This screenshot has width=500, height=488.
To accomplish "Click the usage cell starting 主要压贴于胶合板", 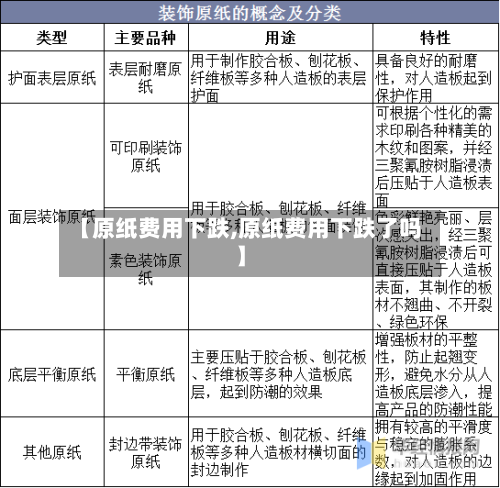I will (x=280, y=373).
